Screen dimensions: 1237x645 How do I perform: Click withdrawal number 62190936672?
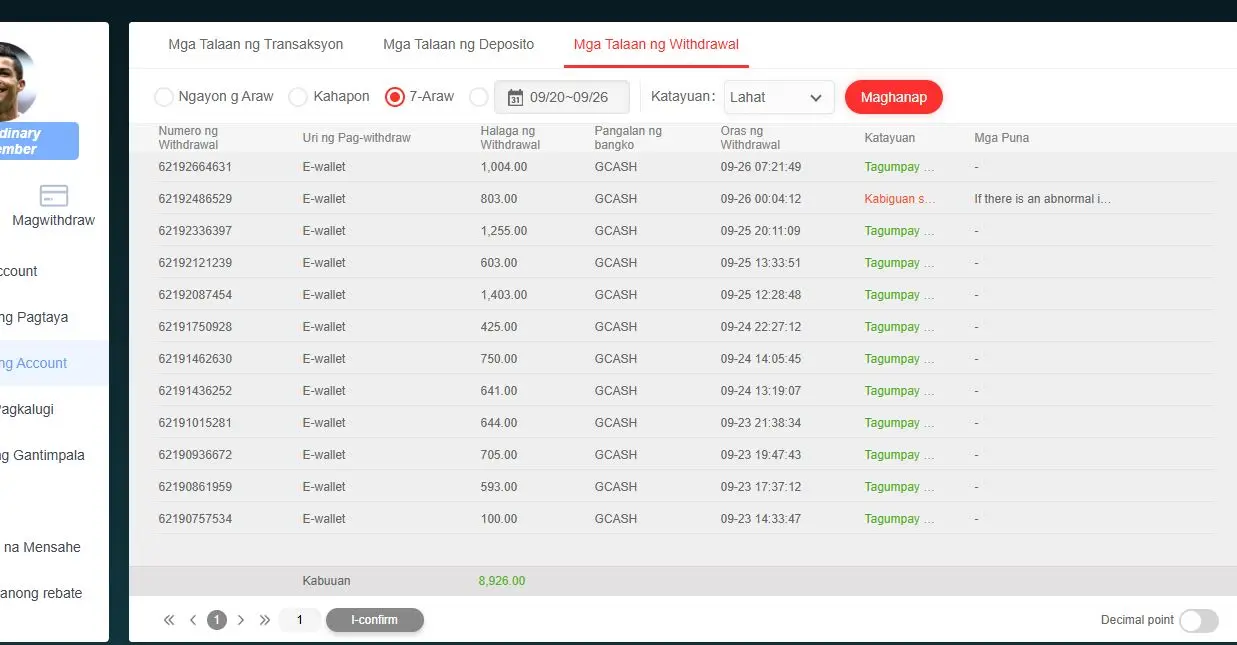click(195, 455)
